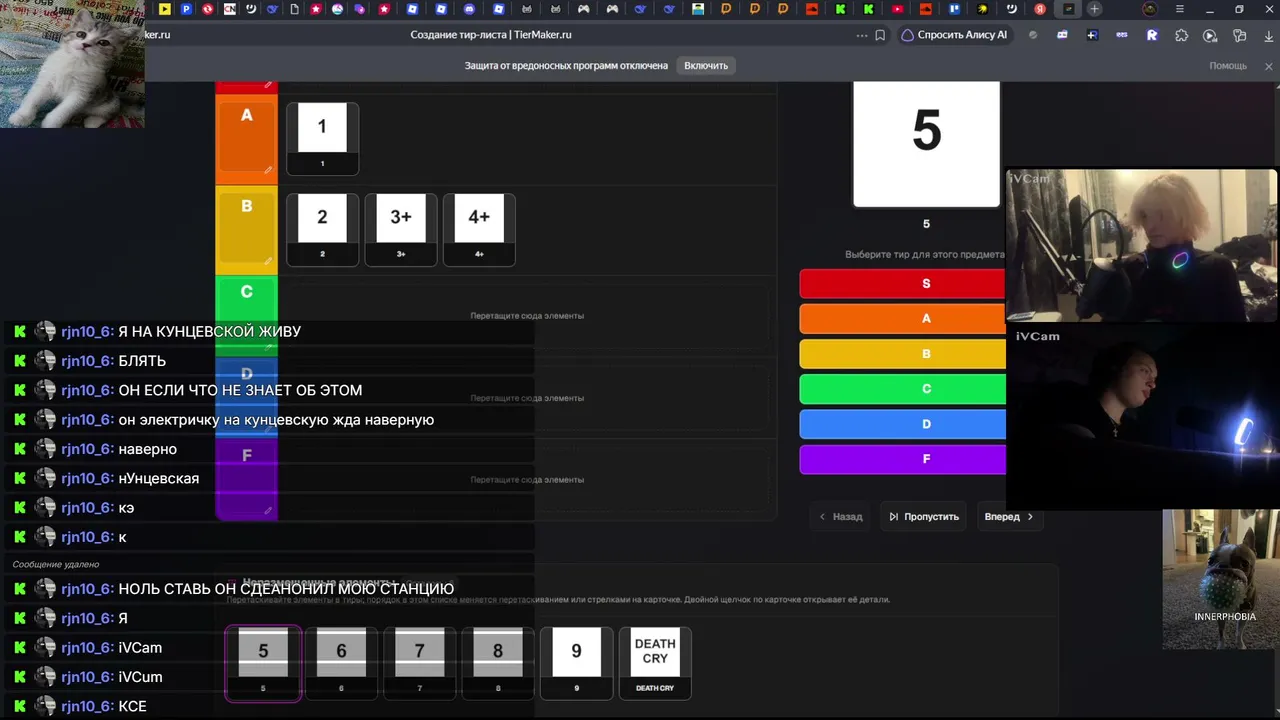Click the orange A tier label
The width and height of the screenshot is (1280, 720).
[x=246, y=137]
